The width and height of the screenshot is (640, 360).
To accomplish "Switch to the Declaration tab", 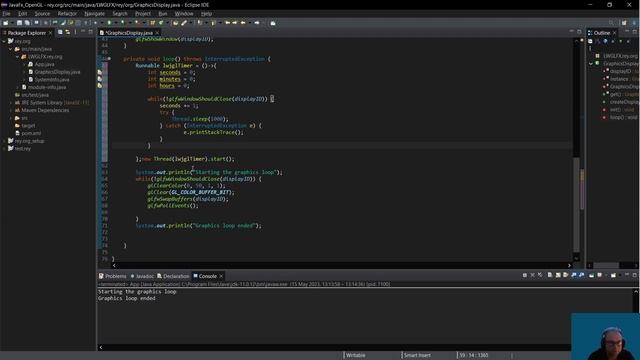I will click(173, 276).
